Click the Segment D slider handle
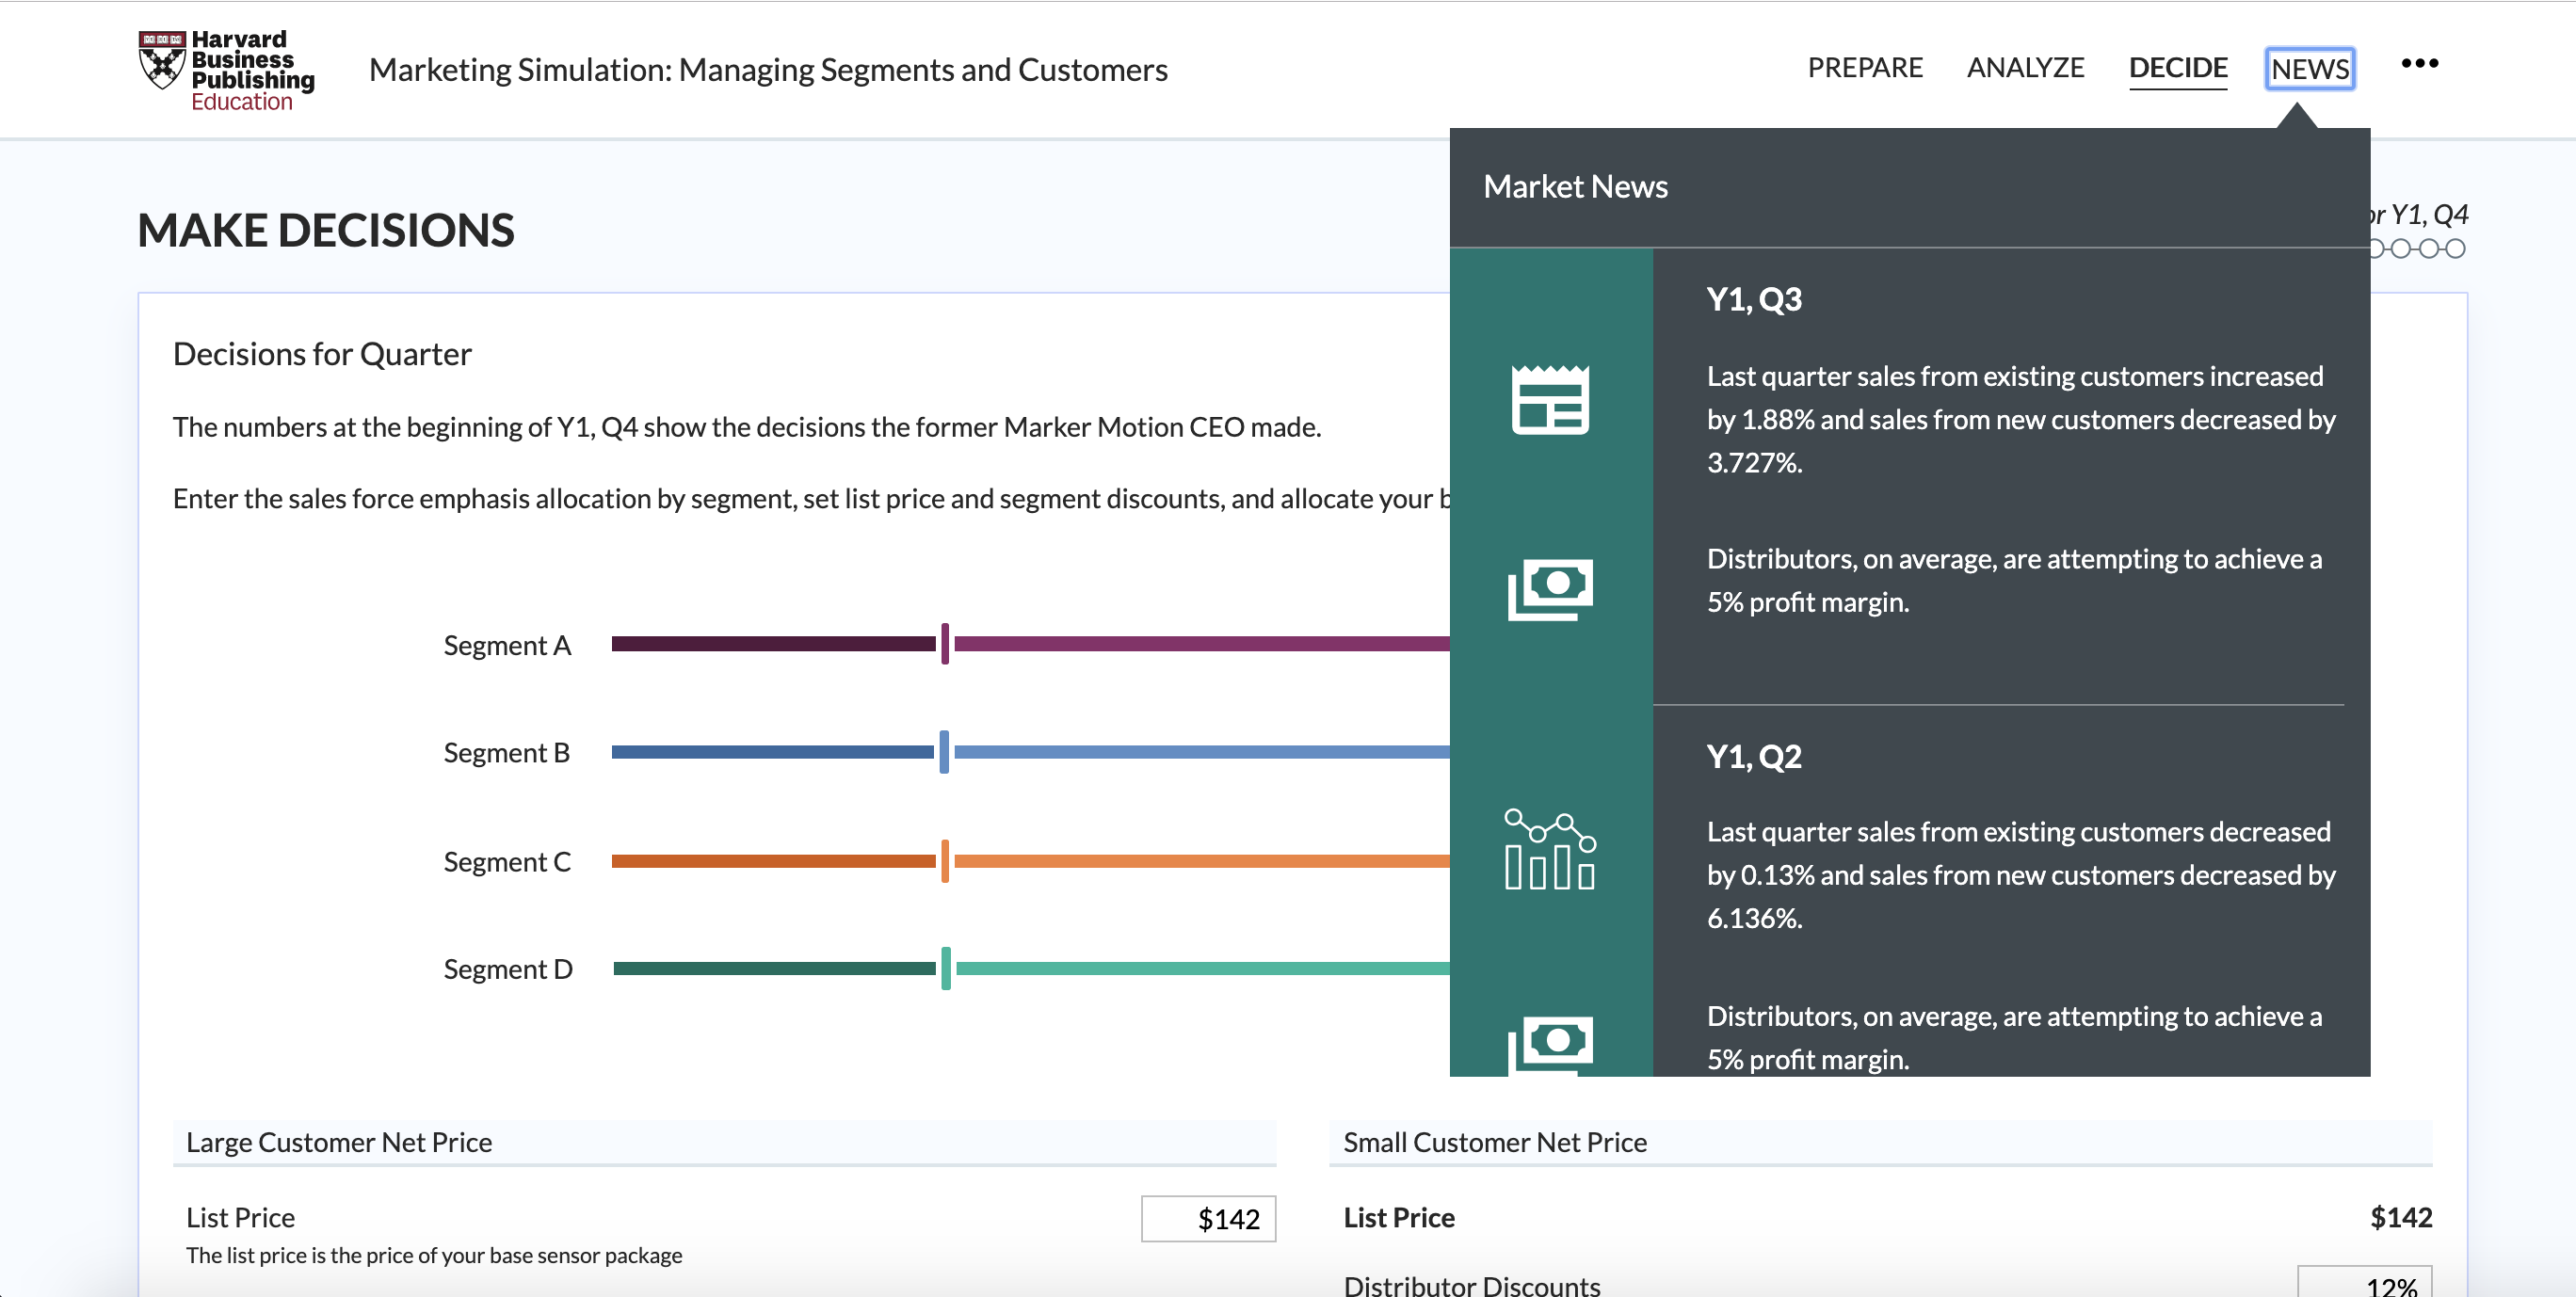Viewport: 2576px width, 1297px height. pyautogui.click(x=945, y=968)
